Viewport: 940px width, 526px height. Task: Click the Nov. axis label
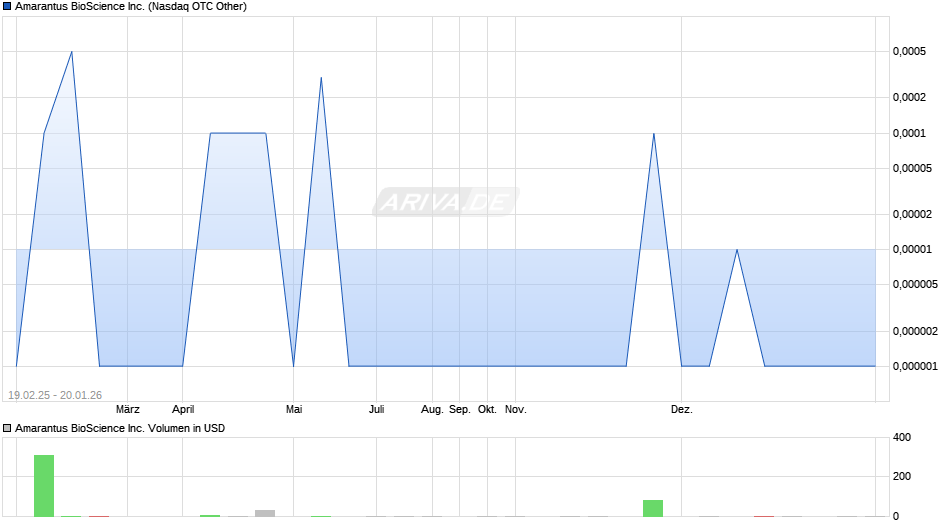(516, 410)
